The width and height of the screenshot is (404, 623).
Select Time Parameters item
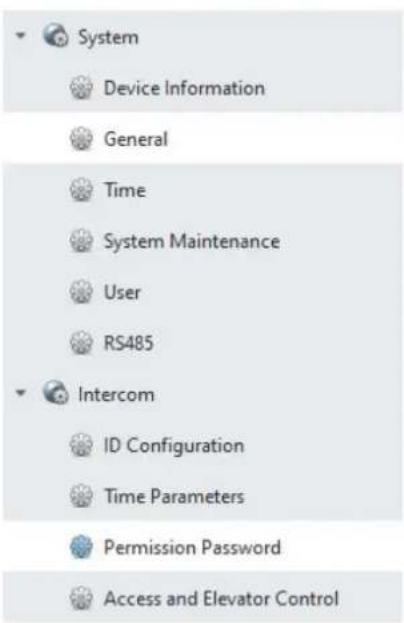point(202,496)
